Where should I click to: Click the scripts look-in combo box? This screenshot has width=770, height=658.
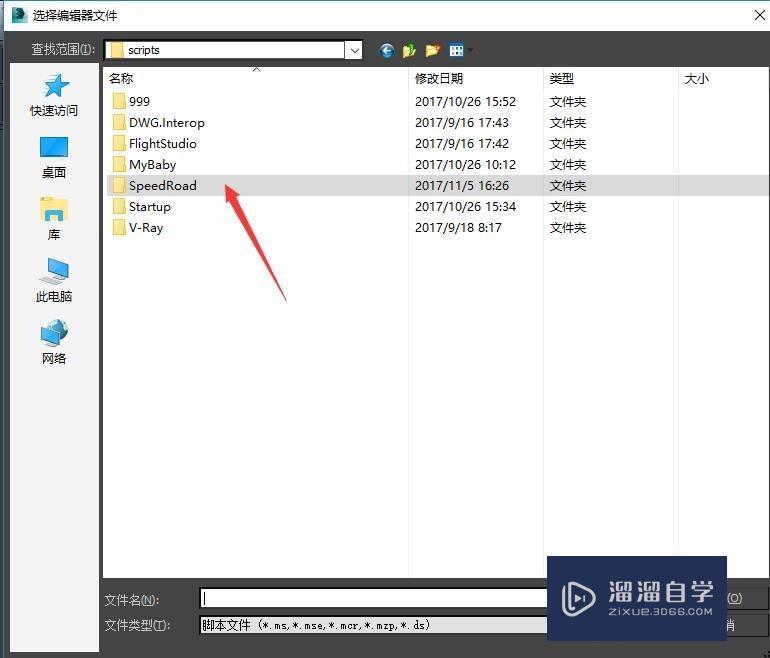pos(233,50)
